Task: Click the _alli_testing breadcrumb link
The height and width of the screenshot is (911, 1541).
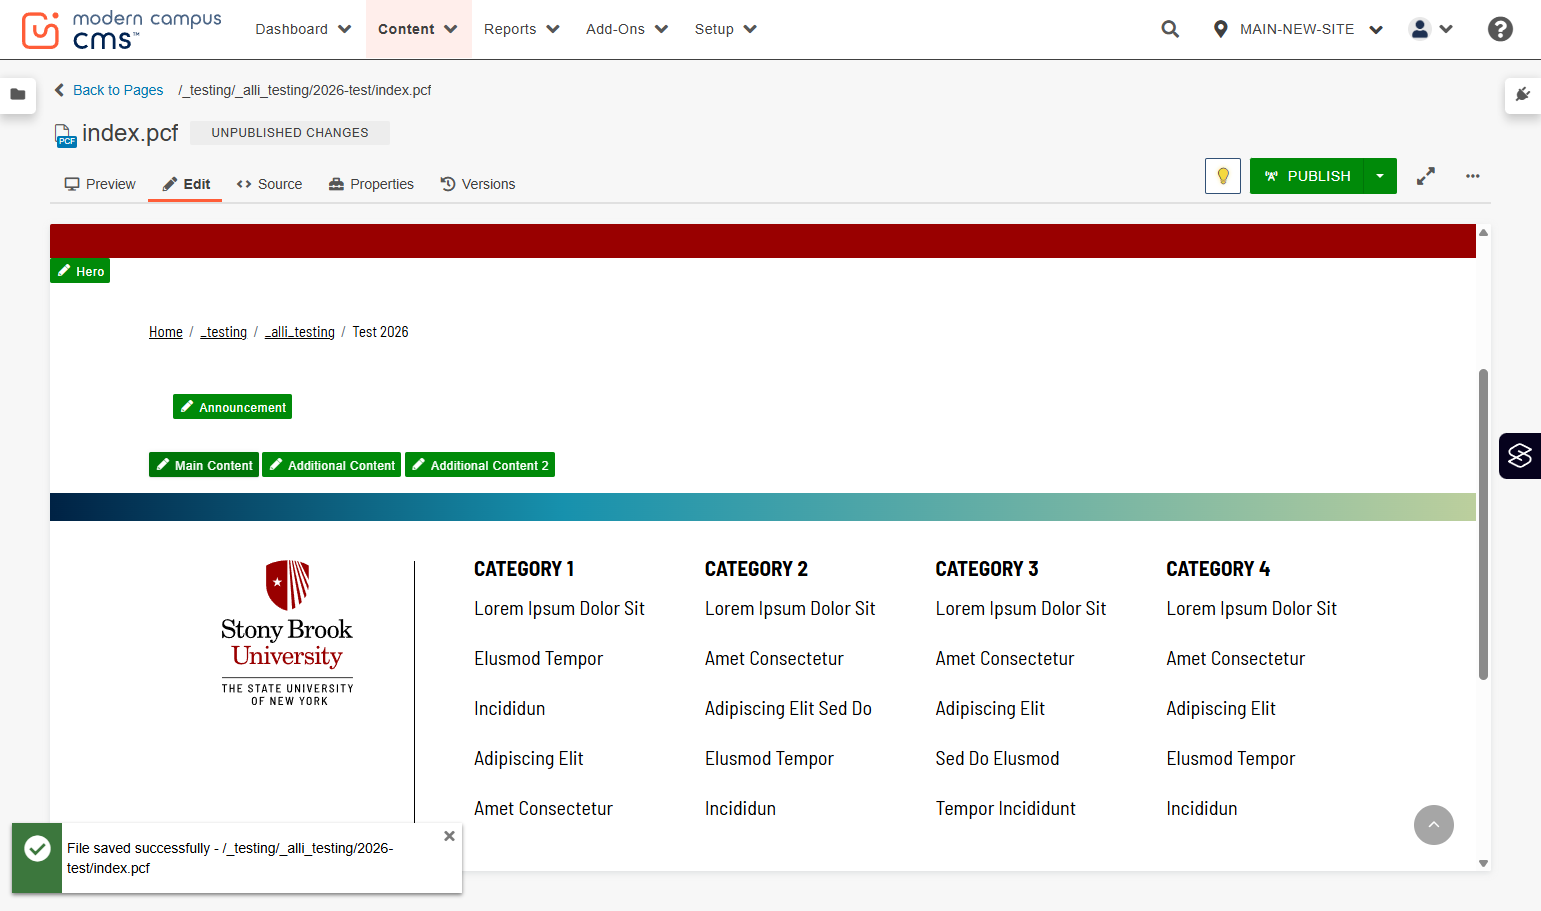Action: point(300,332)
